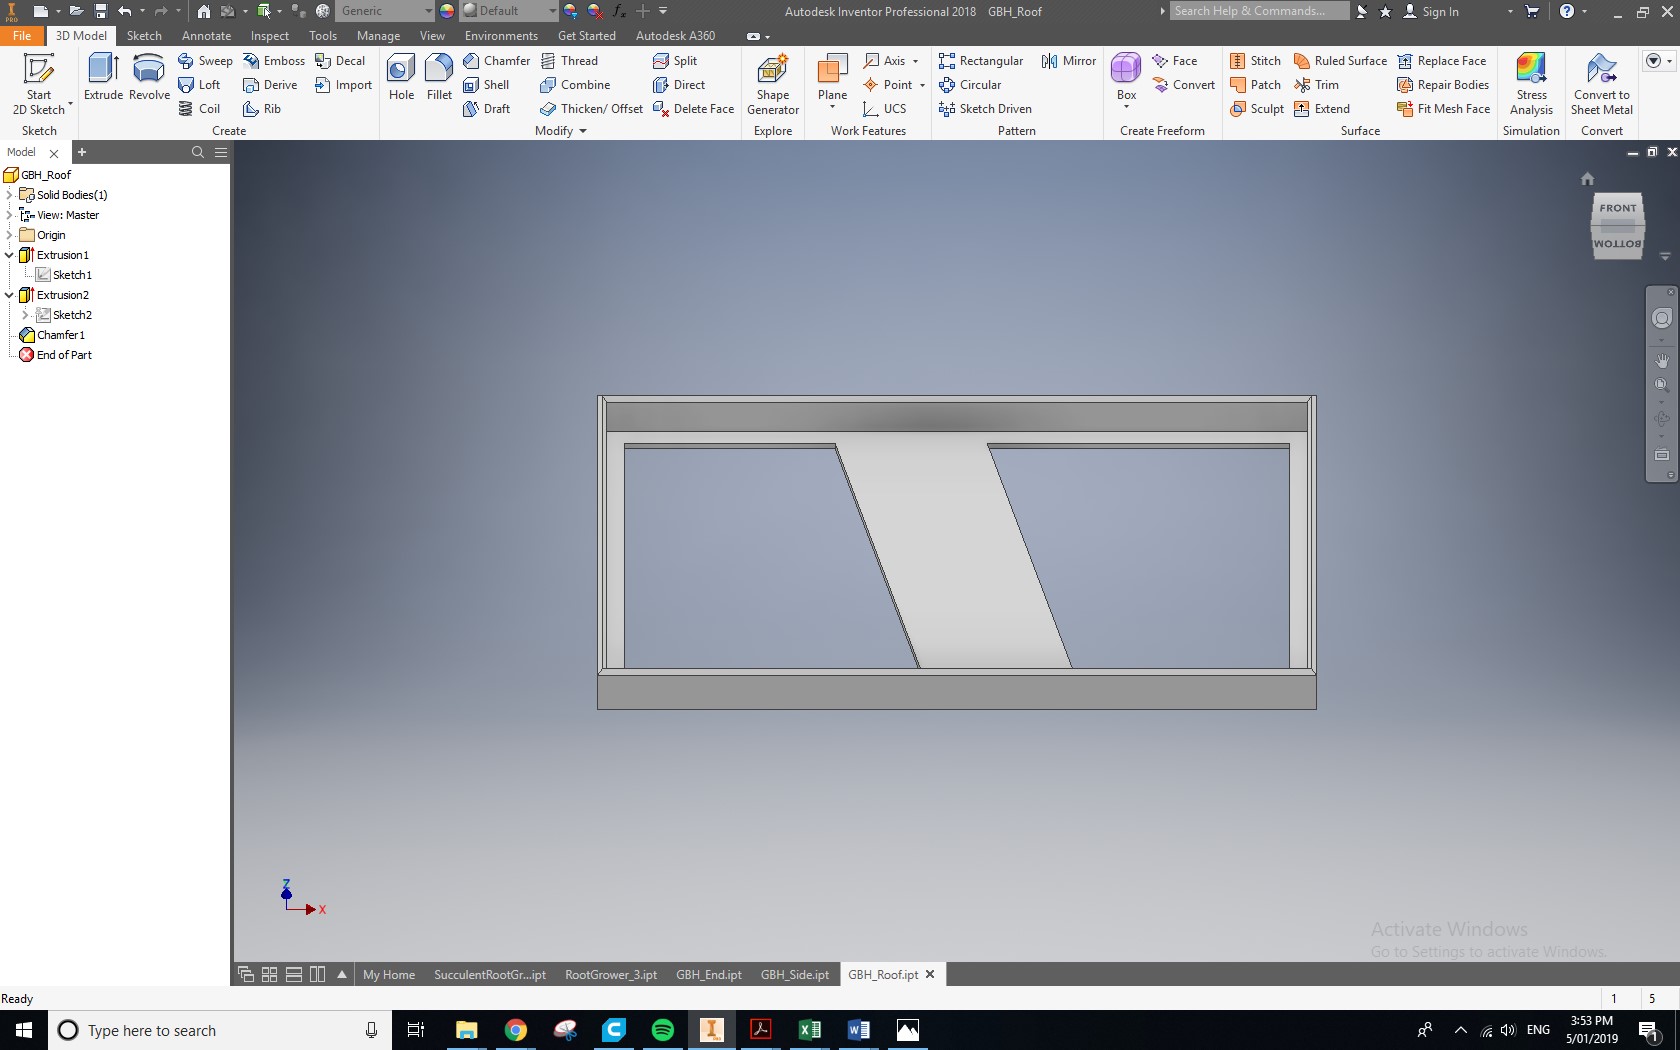Launch Stress Analysis
Image resolution: width=1680 pixels, height=1050 pixels.
(x=1531, y=84)
